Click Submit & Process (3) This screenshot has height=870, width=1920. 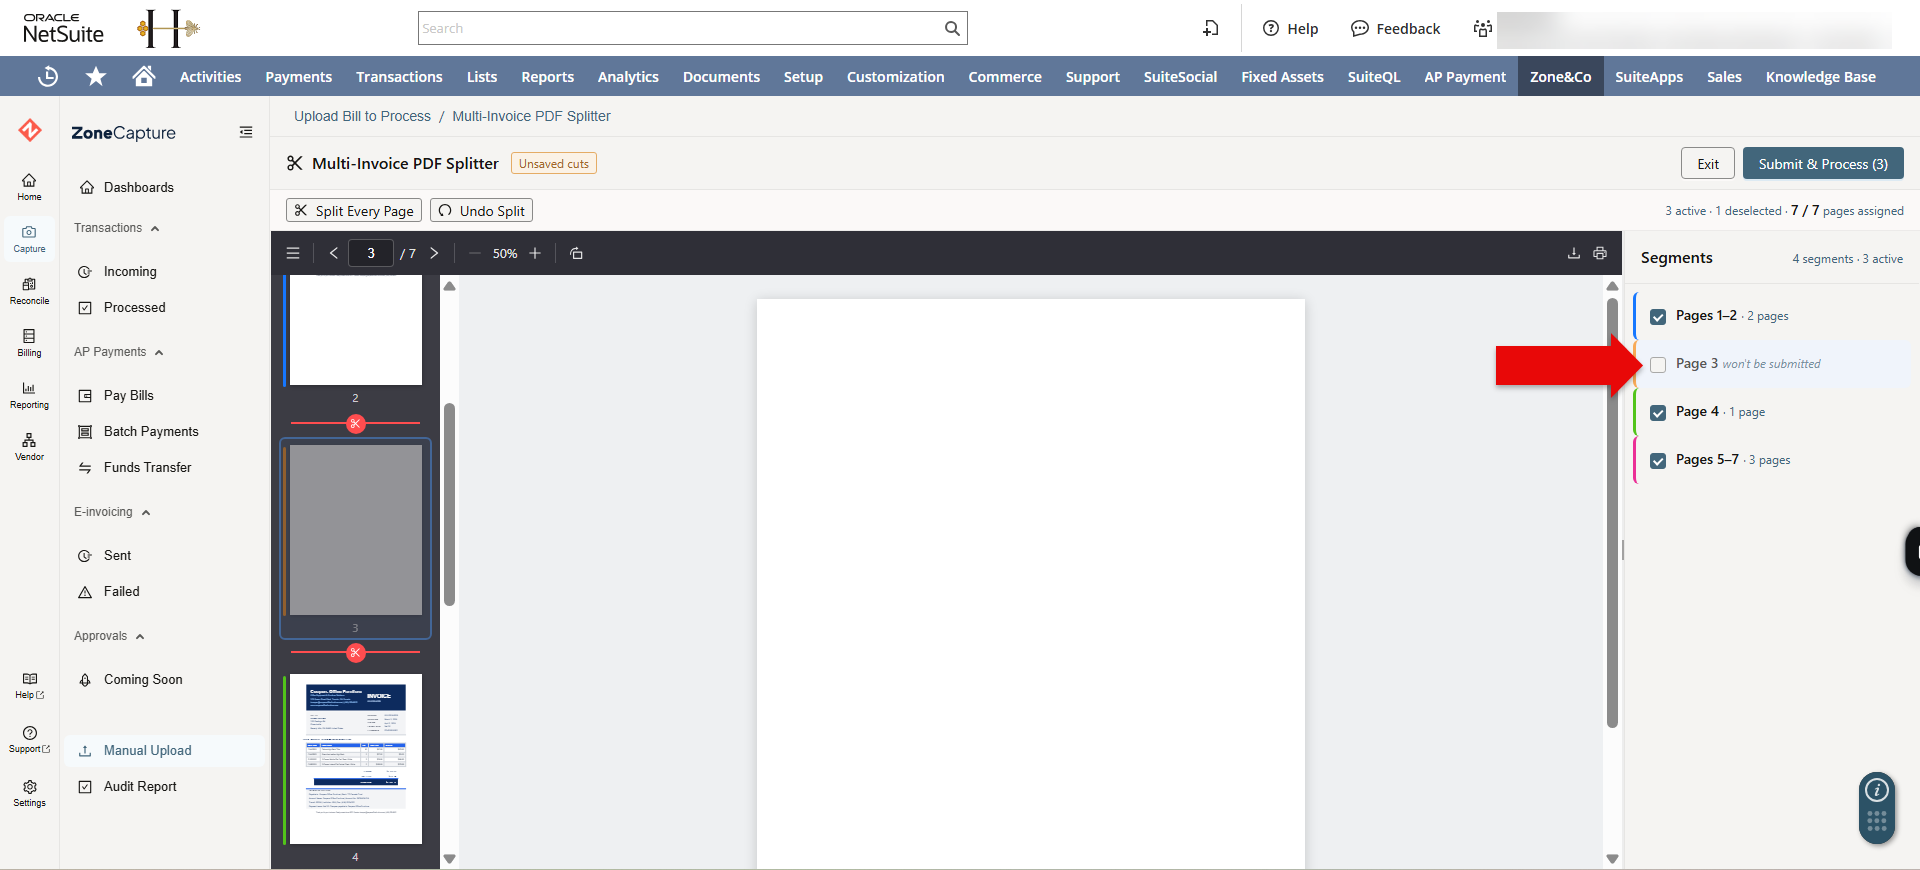tap(1823, 164)
